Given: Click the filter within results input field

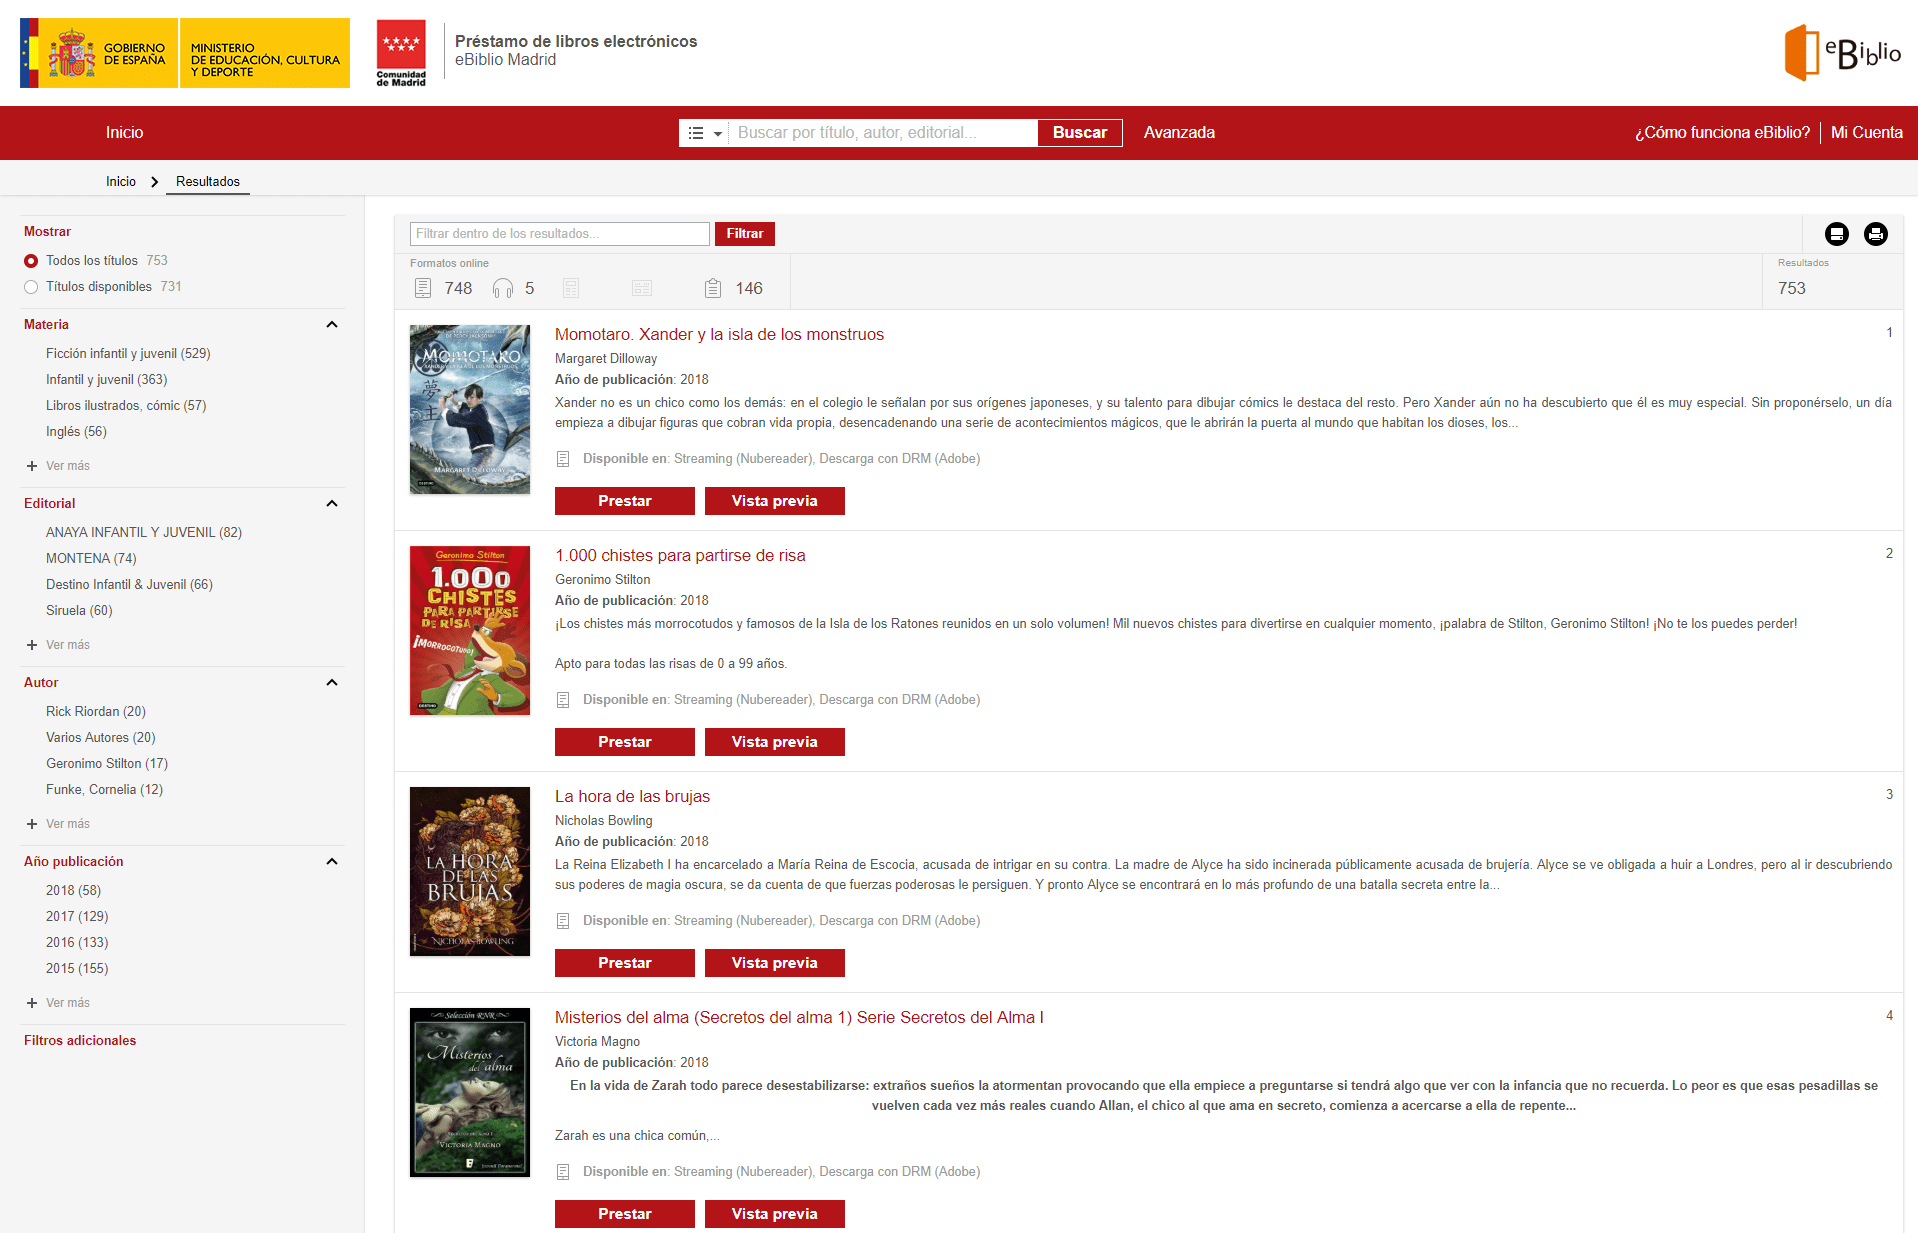Looking at the screenshot, I should (x=560, y=234).
